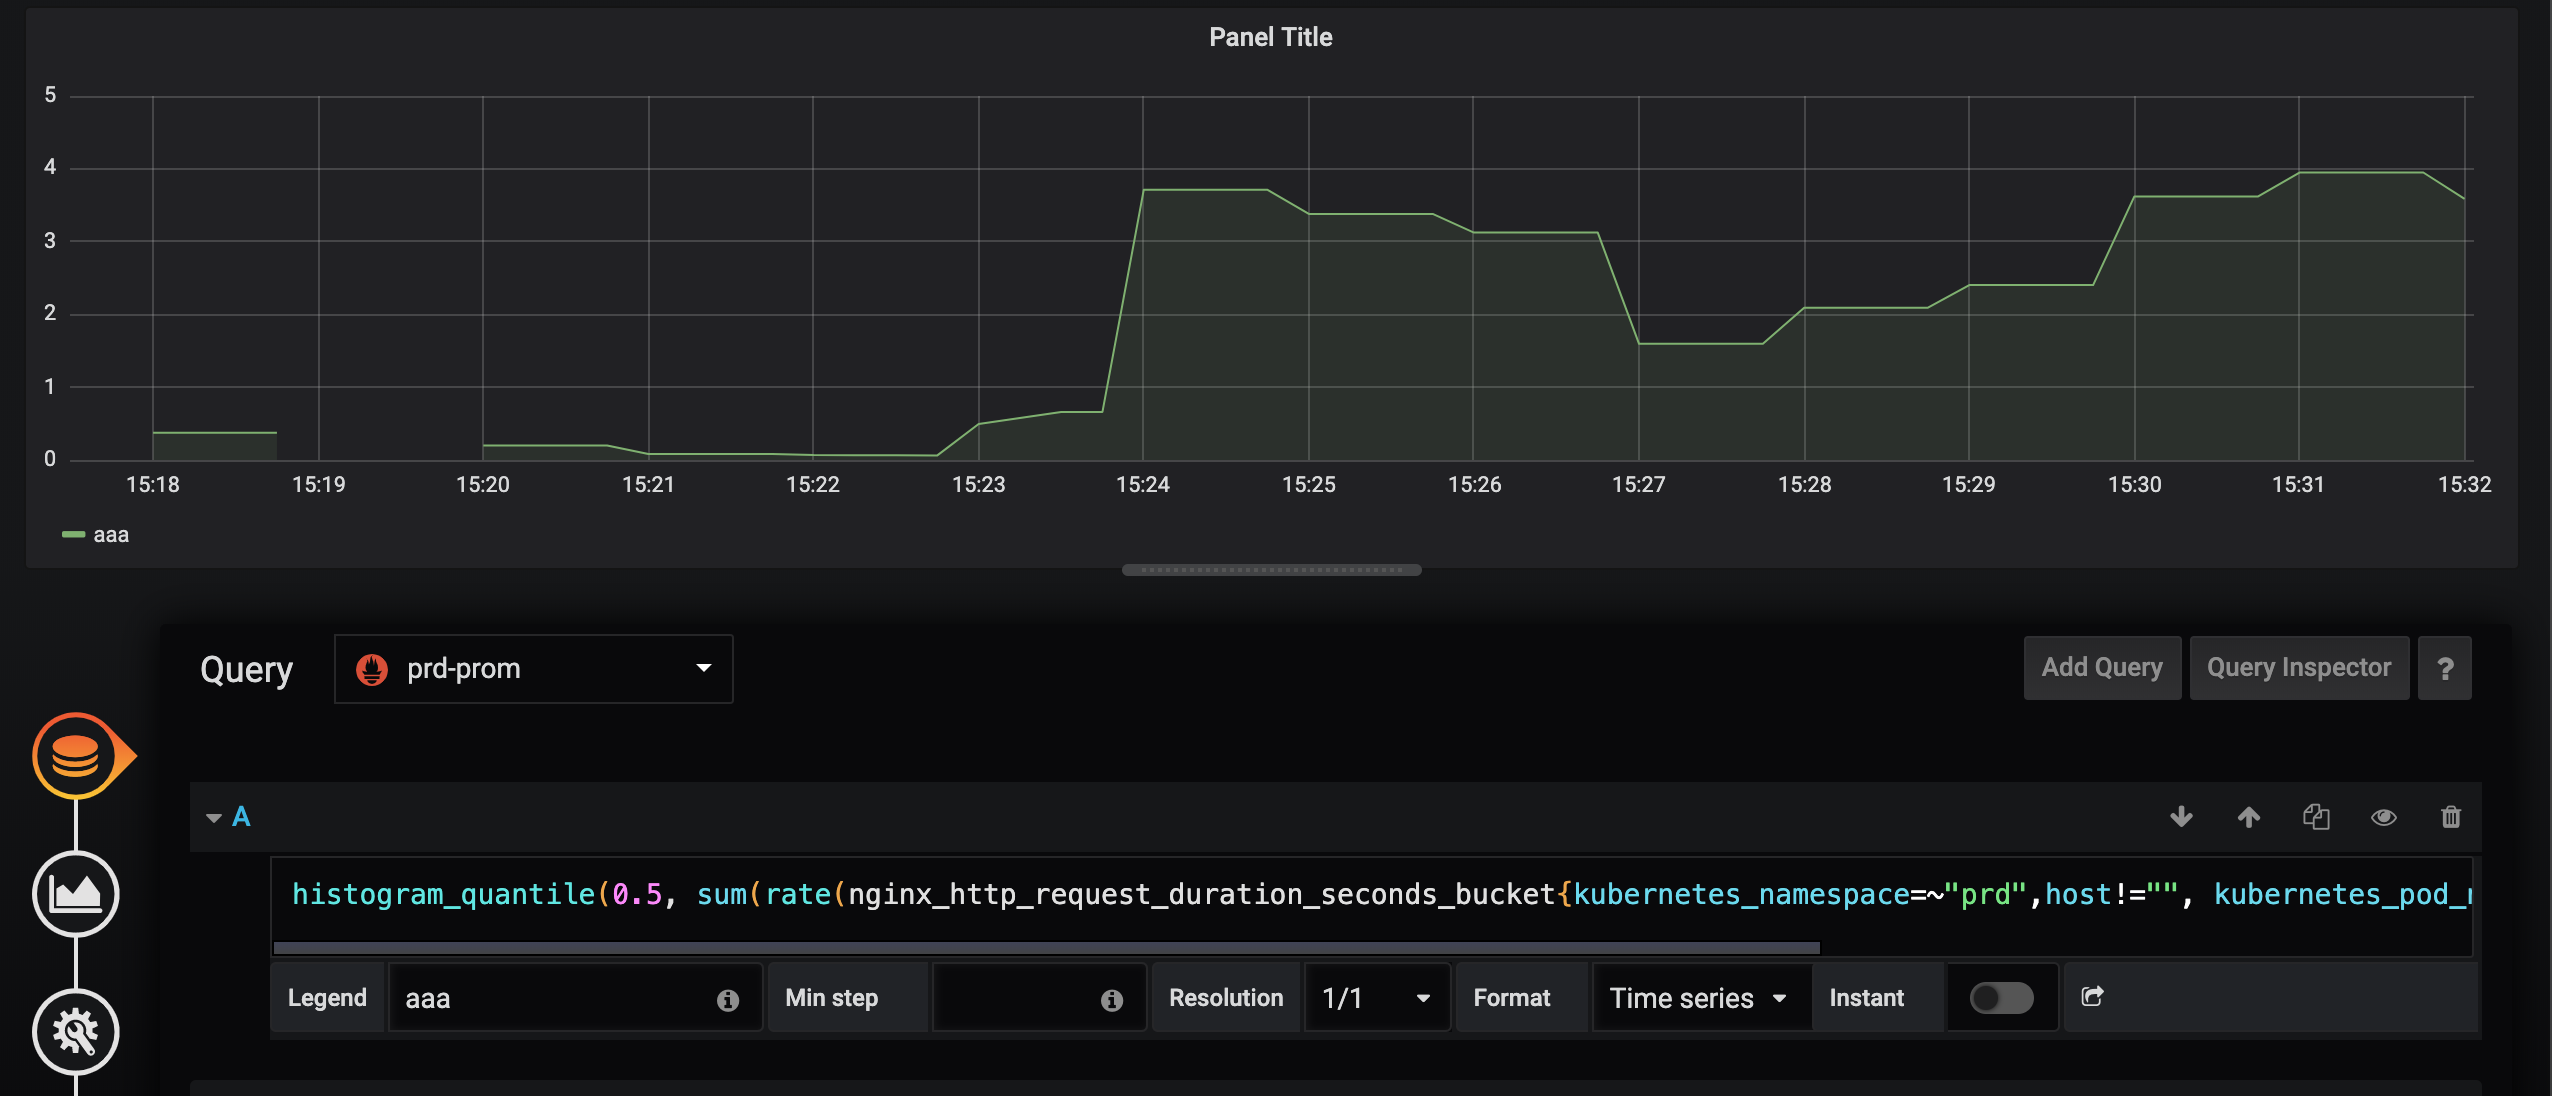The image size is (2552, 1096).
Task: Click the aaa legend color swatch
Action: point(73,535)
